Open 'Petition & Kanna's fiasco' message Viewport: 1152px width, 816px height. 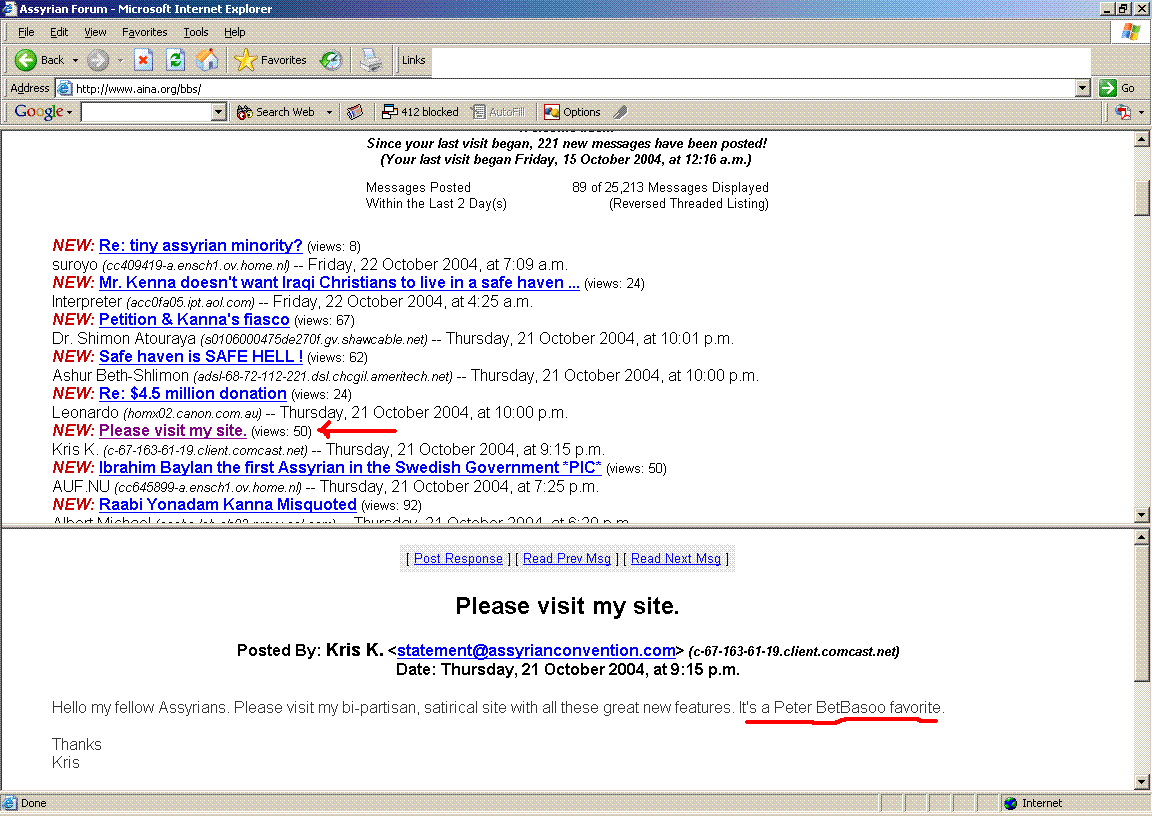(x=194, y=319)
